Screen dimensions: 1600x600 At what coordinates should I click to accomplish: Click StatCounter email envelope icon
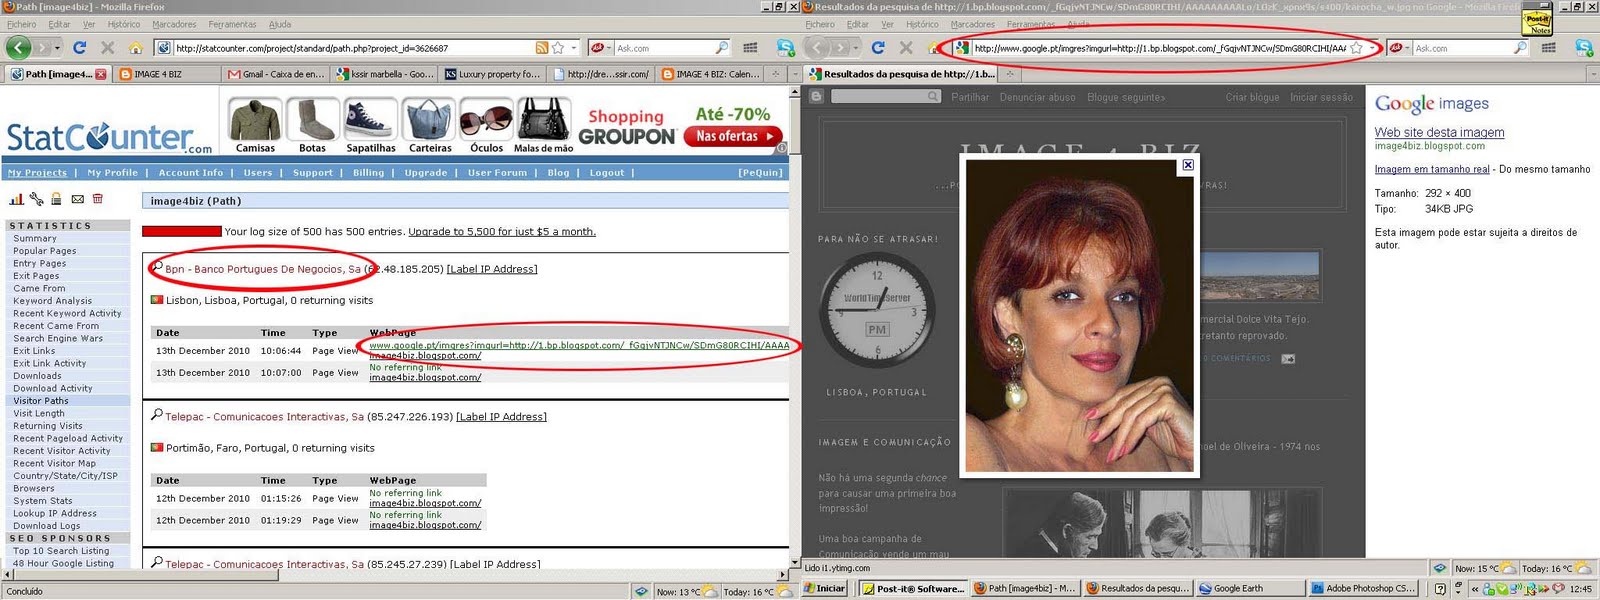(x=77, y=199)
